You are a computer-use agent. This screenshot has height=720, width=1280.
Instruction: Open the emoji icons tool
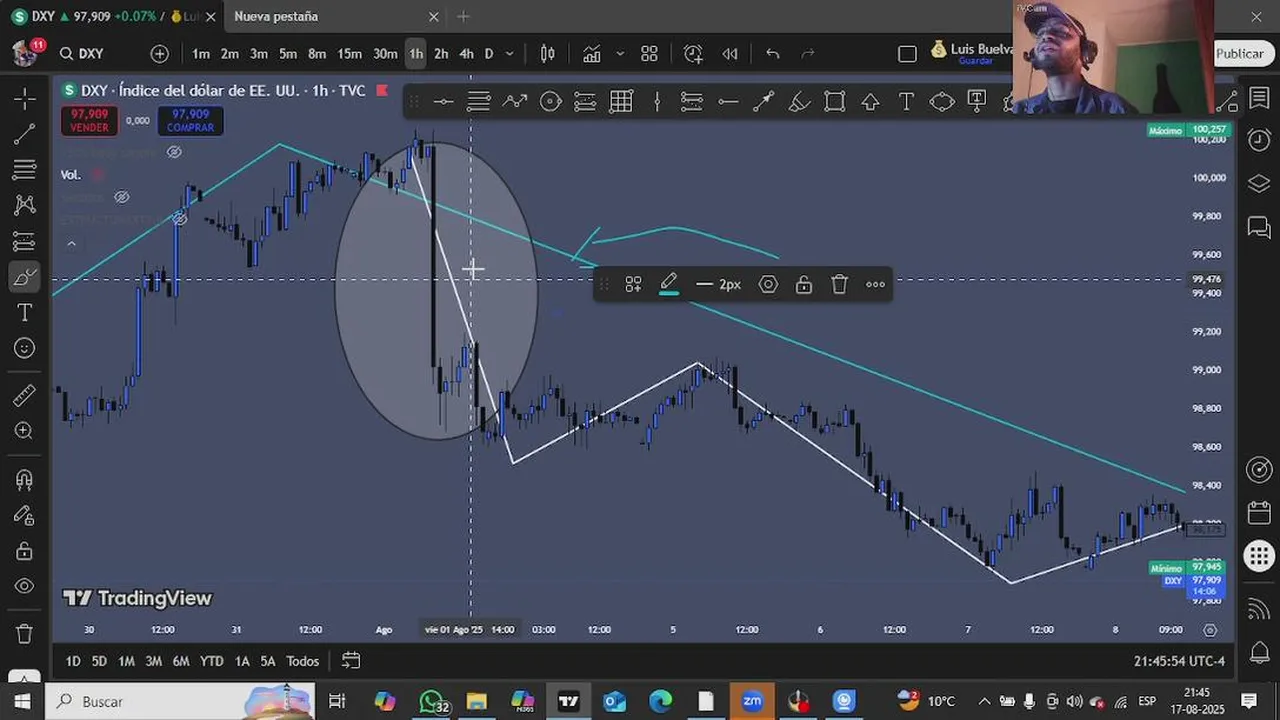[x=25, y=348]
